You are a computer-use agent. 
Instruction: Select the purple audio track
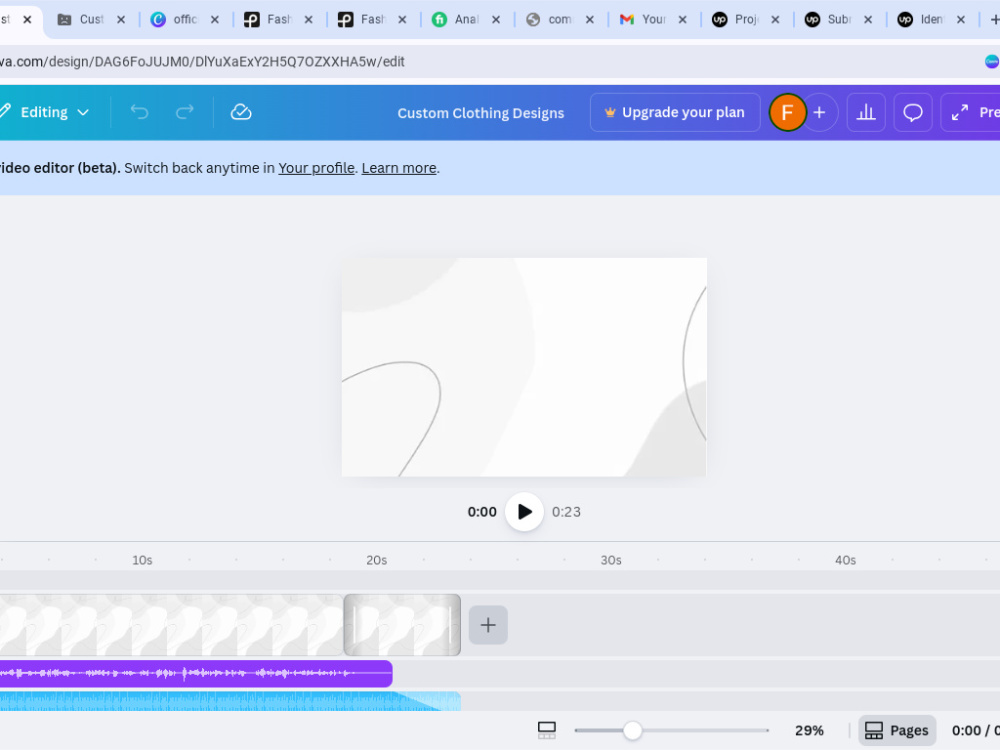pos(196,673)
